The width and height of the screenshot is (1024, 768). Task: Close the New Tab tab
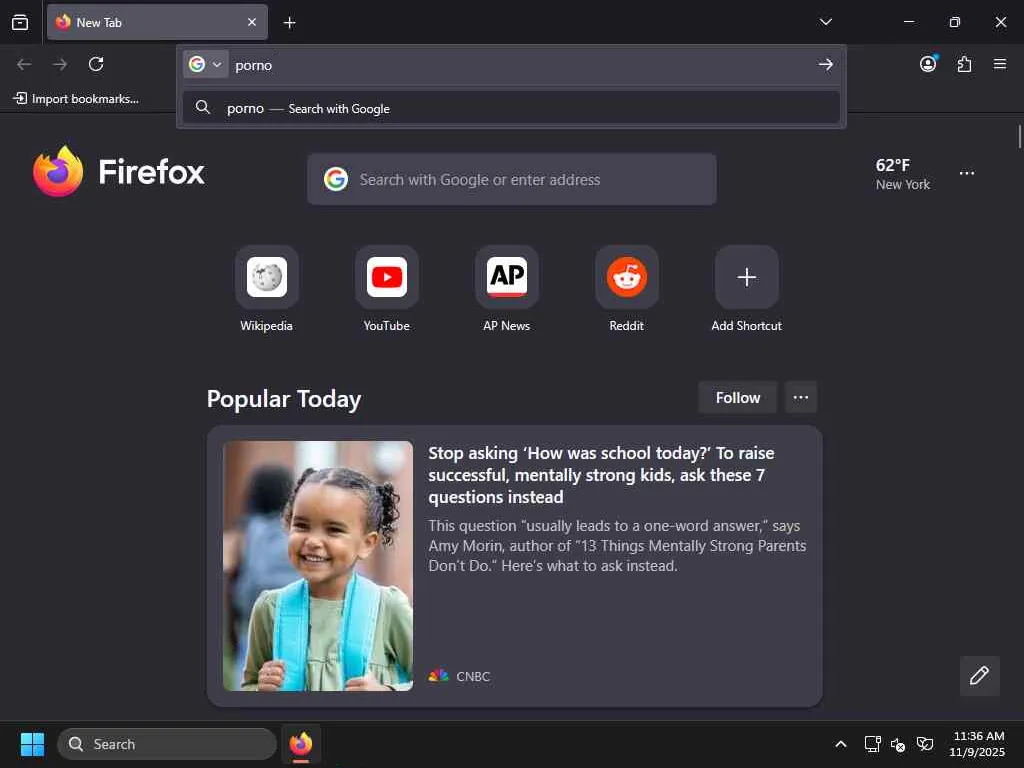coord(251,22)
